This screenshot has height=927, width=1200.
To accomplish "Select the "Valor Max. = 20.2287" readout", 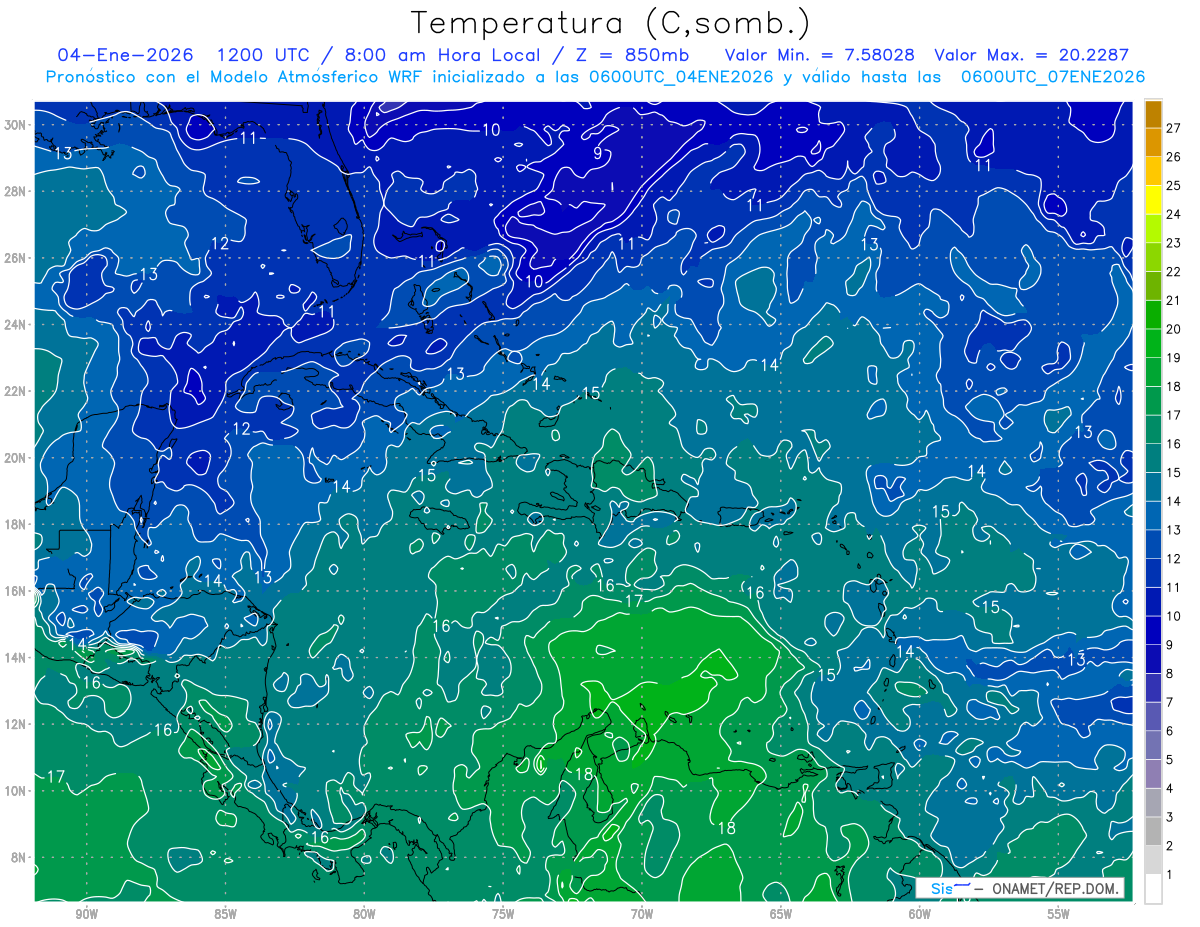I will point(1031,55).
